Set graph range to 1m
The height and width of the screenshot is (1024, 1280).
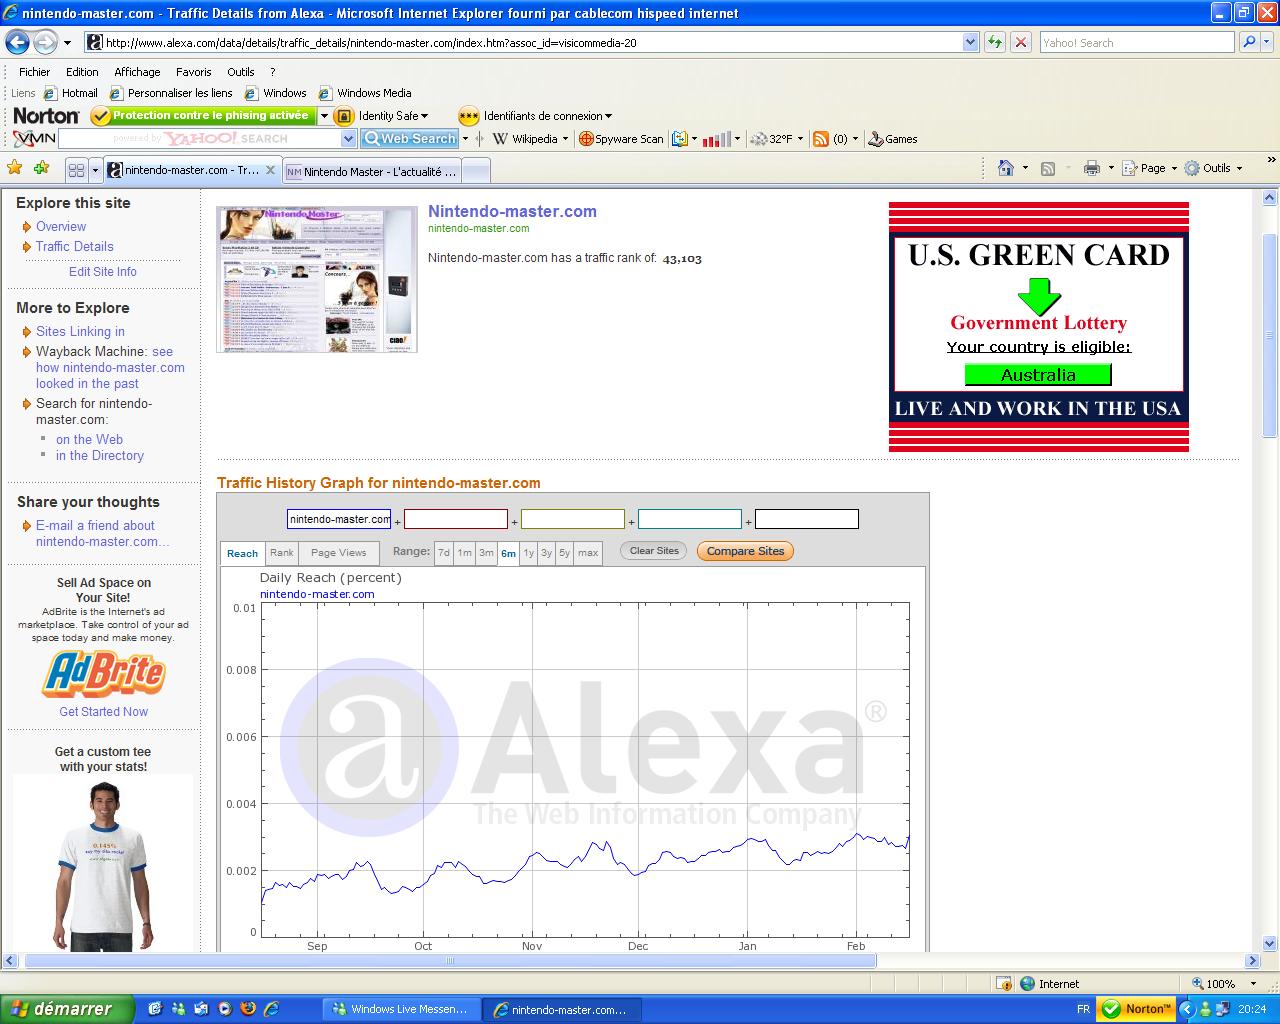(465, 553)
